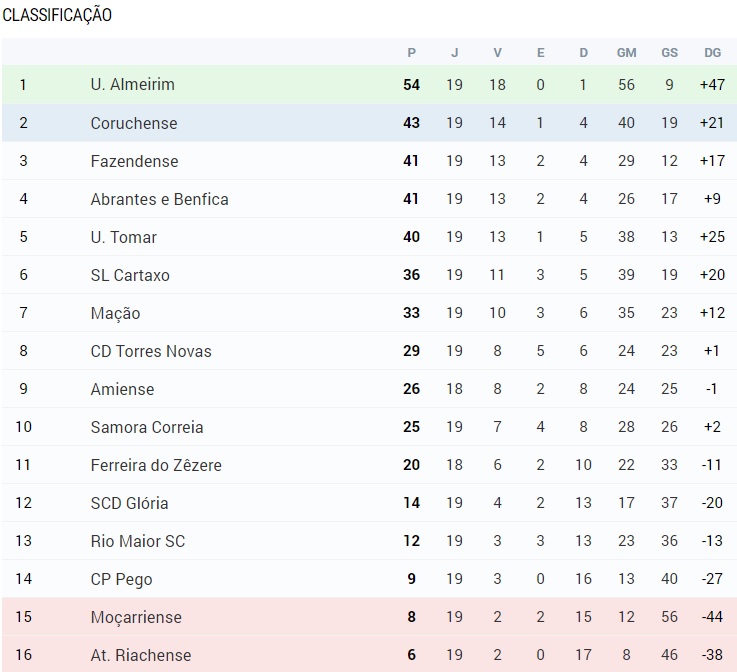
Task: Select Abrantes e Benfica in table
Action: pos(159,199)
